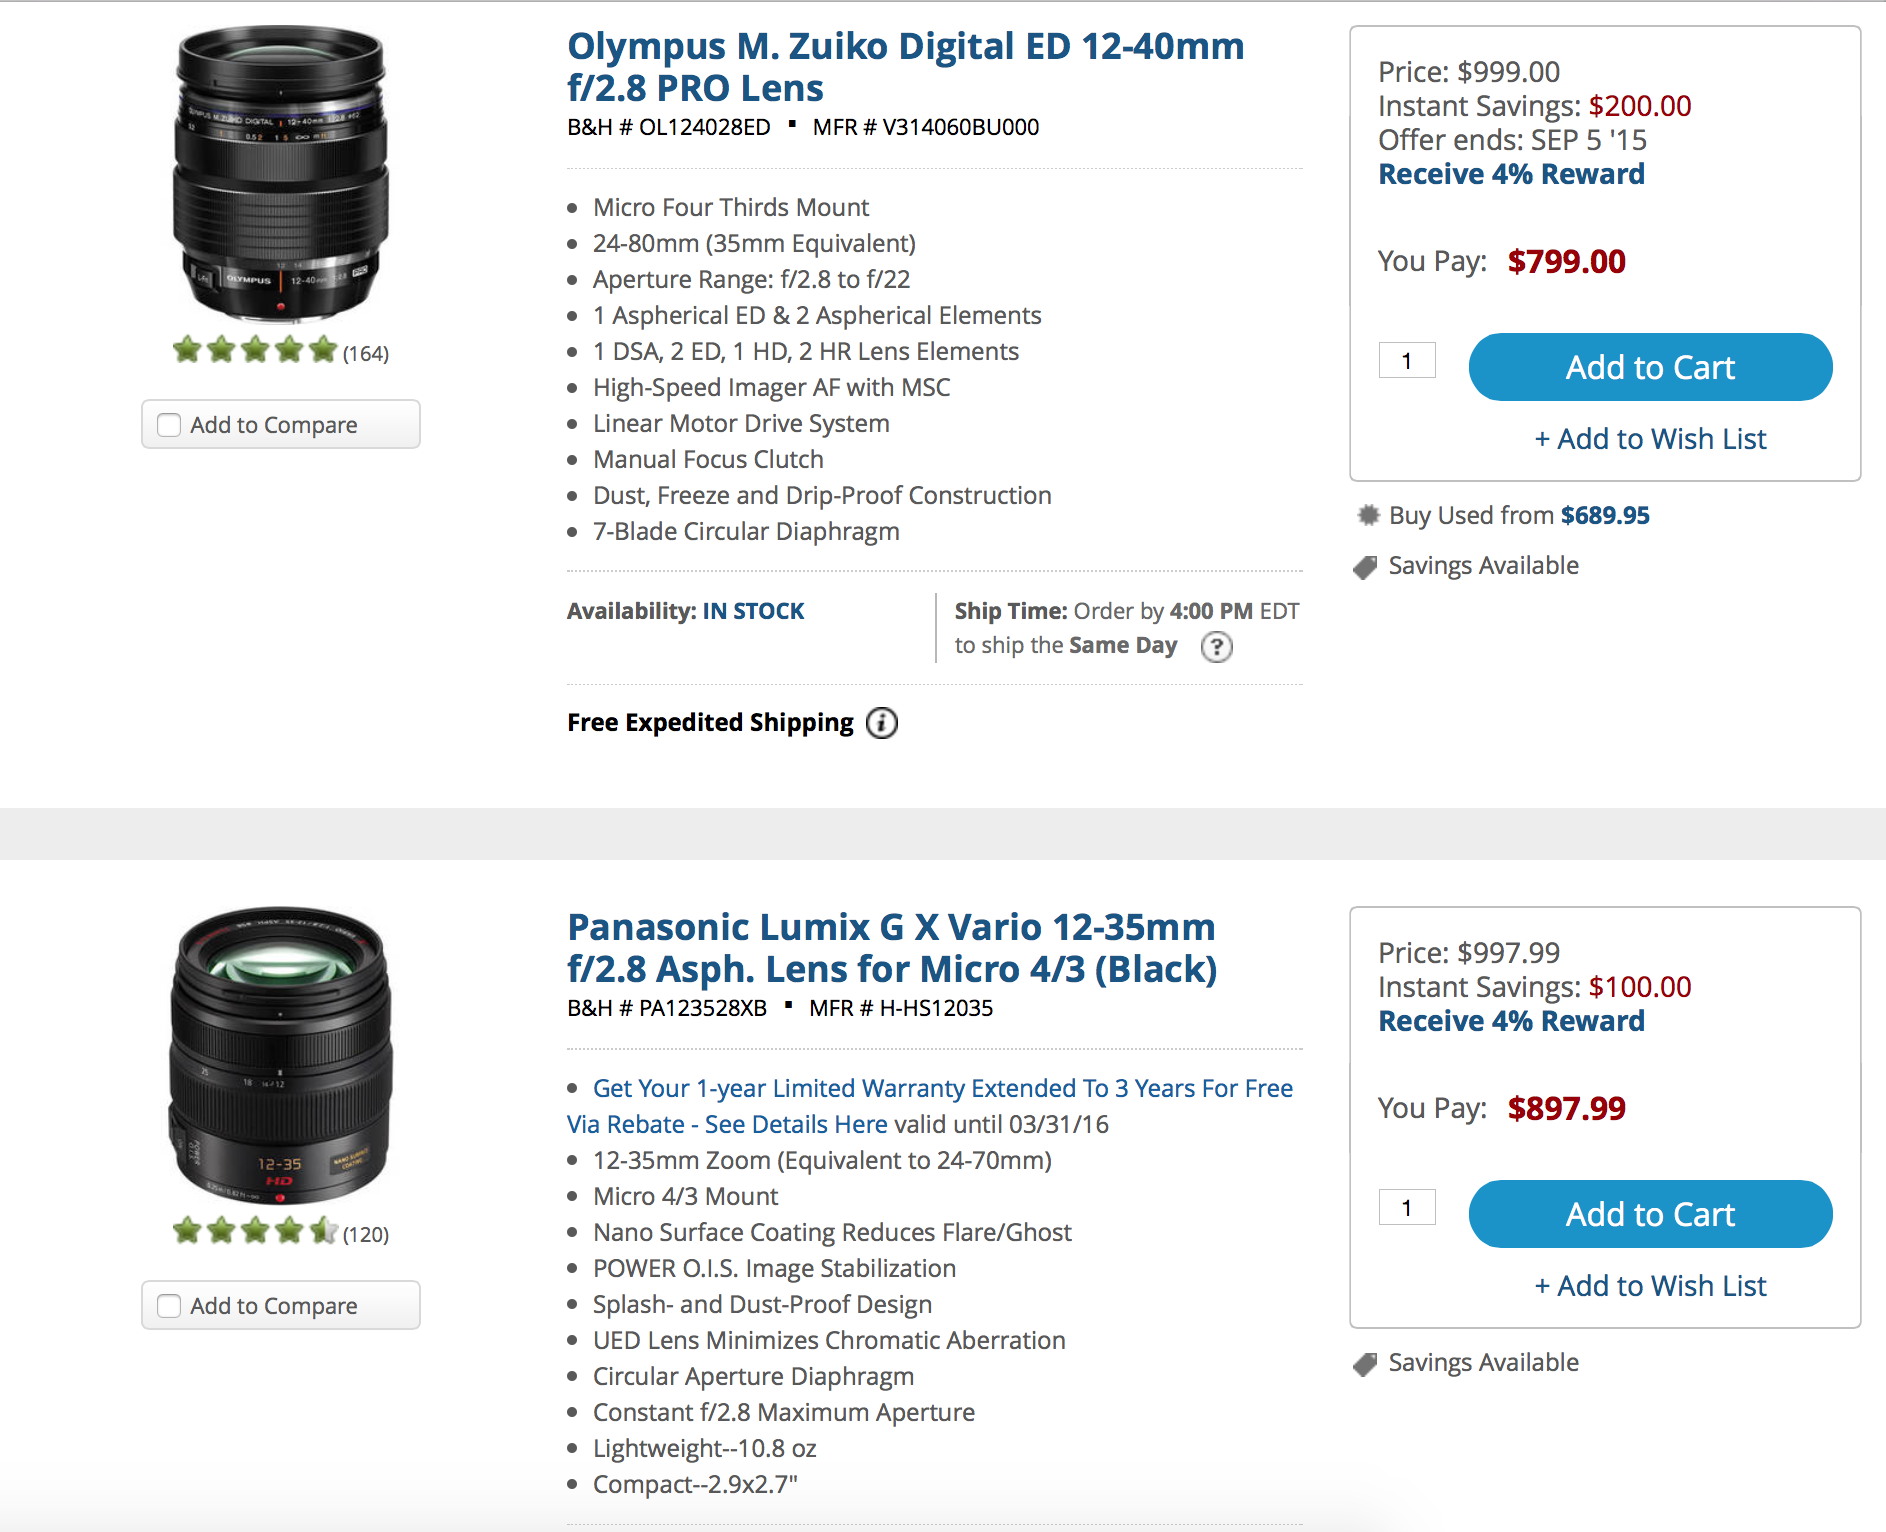Add the Panasonic 12-35mm lens to cart
Image resolution: width=1886 pixels, height=1532 pixels.
click(1650, 1214)
